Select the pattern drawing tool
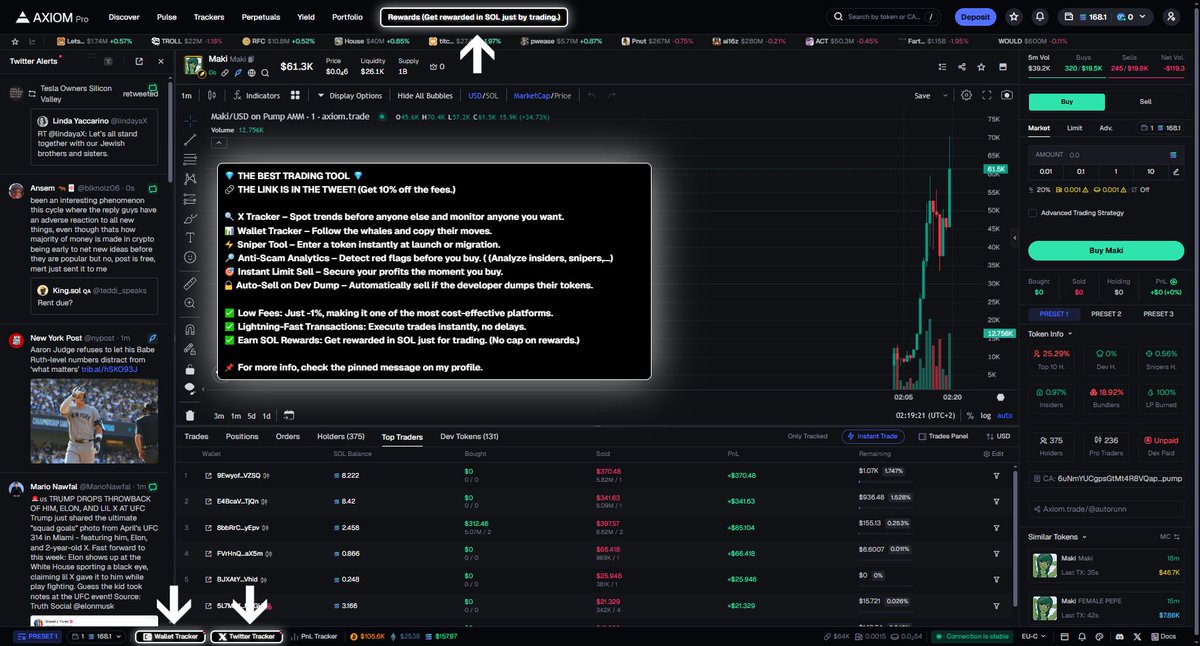The width and height of the screenshot is (1200, 646). (190, 178)
